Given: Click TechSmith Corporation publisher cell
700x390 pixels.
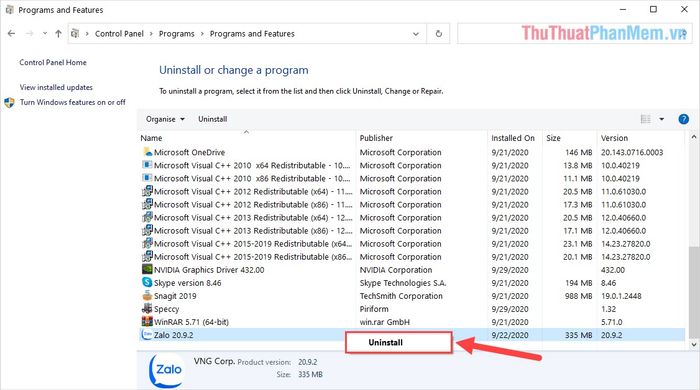Looking at the screenshot, I should pyautogui.click(x=401, y=296).
